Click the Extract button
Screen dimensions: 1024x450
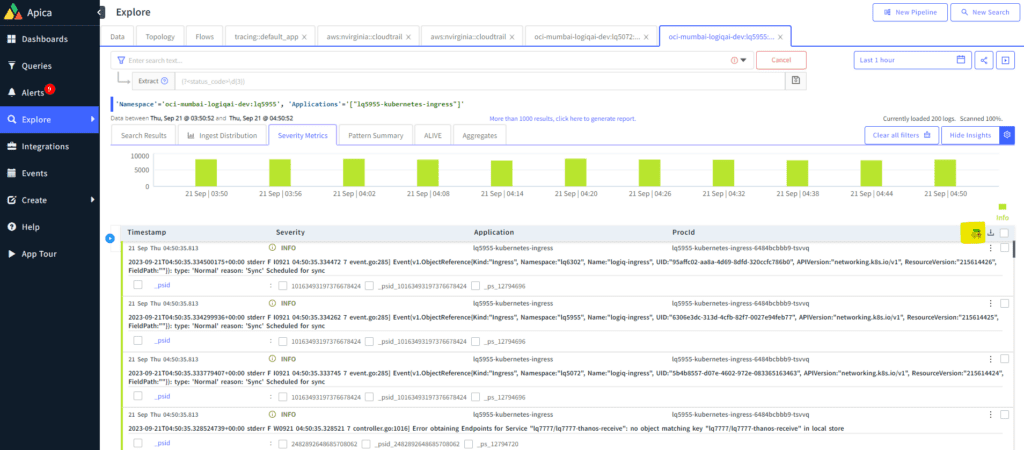[153, 81]
